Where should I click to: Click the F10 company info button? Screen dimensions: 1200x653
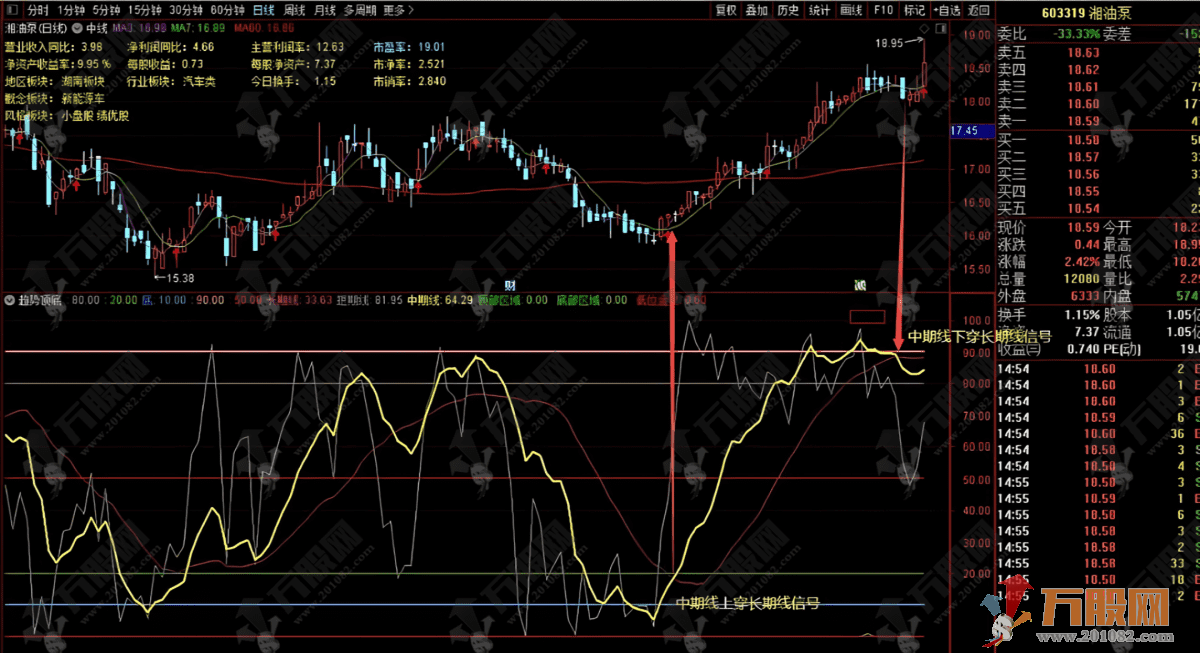tap(883, 10)
